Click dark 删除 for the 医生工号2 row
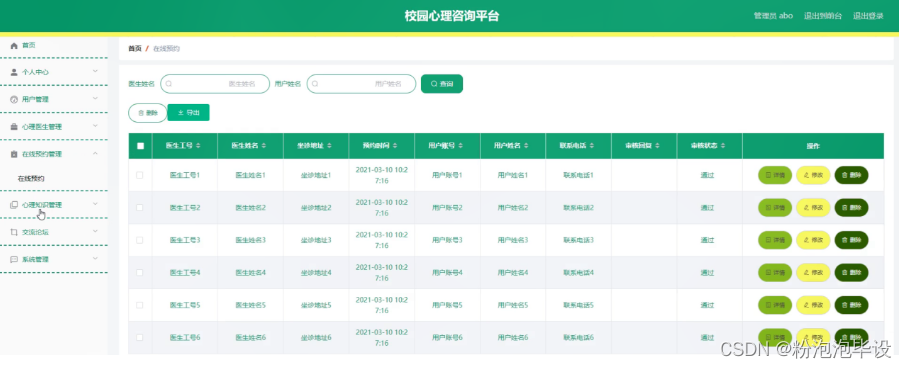The height and width of the screenshot is (368, 907). [851, 207]
